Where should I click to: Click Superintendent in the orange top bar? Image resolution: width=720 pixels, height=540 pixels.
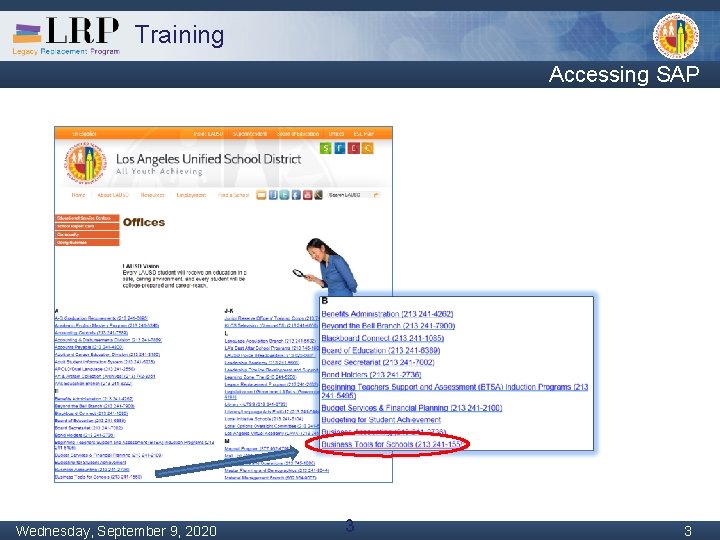click(250, 134)
